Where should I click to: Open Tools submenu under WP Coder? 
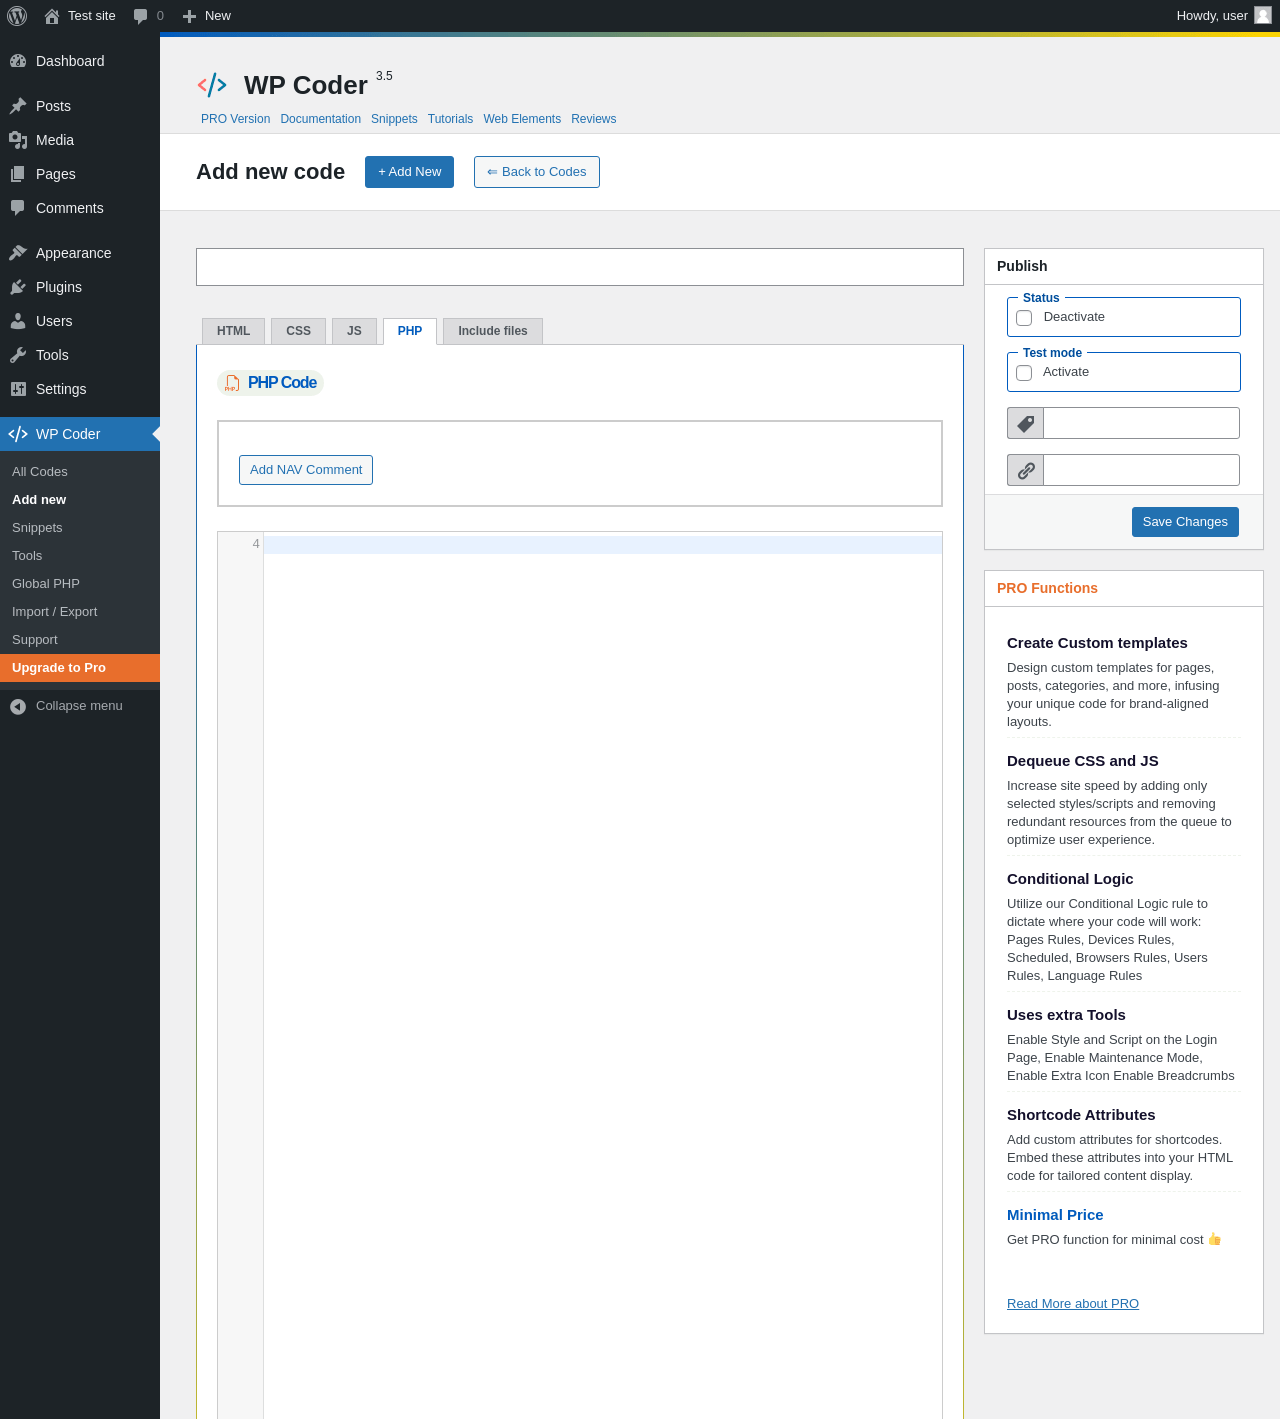(x=80, y=556)
